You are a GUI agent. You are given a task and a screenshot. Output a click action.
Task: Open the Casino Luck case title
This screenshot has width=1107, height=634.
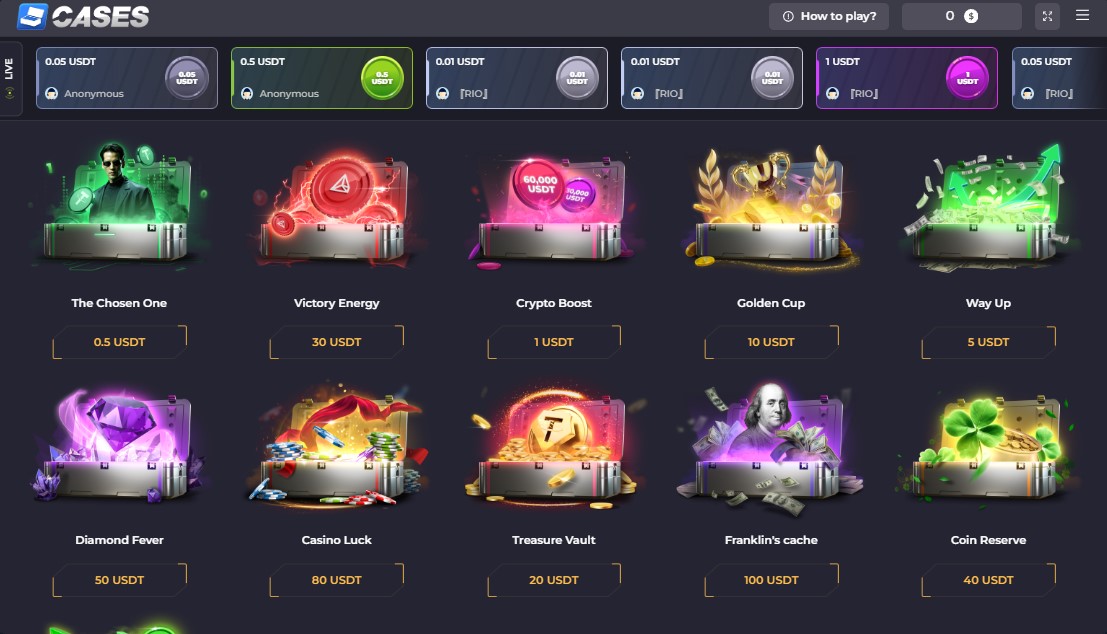[337, 540]
